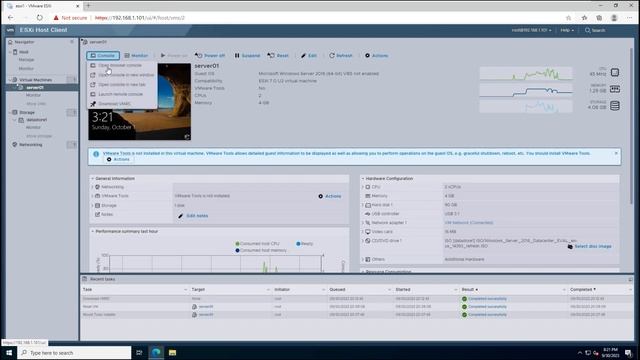Sort recent tasks by Result column
This screenshot has width=640, height=360.
tap(469, 289)
